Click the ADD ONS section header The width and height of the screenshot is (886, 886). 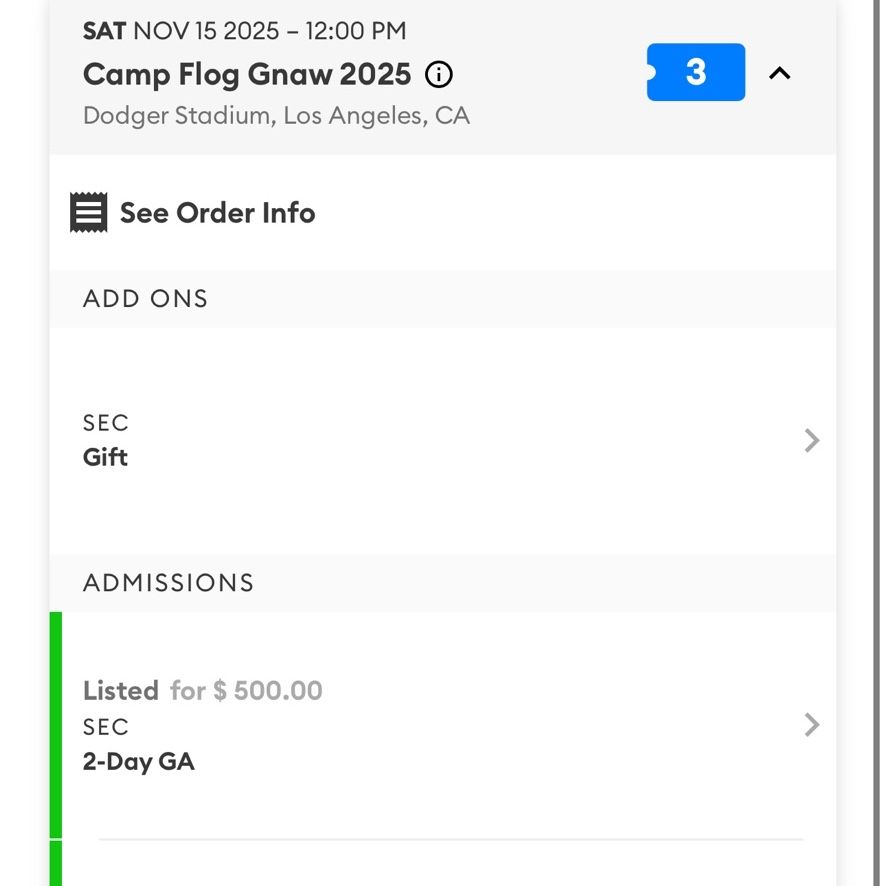tap(145, 299)
